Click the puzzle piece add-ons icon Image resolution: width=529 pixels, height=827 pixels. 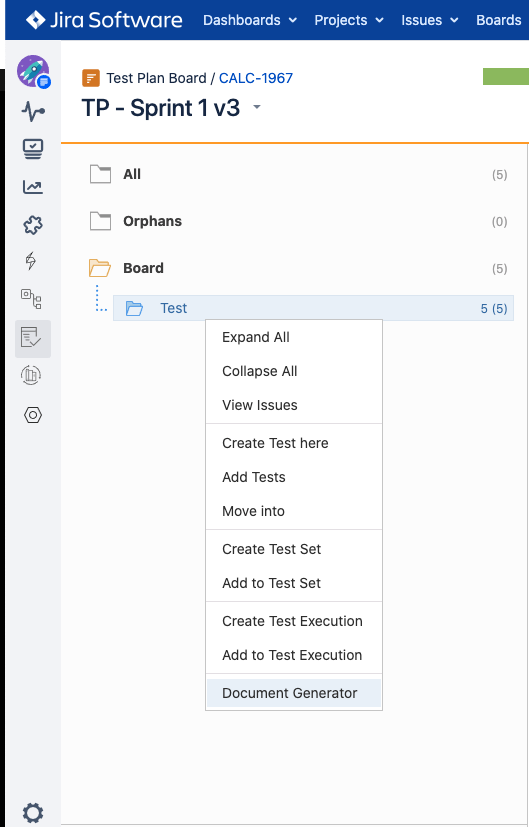point(33,225)
